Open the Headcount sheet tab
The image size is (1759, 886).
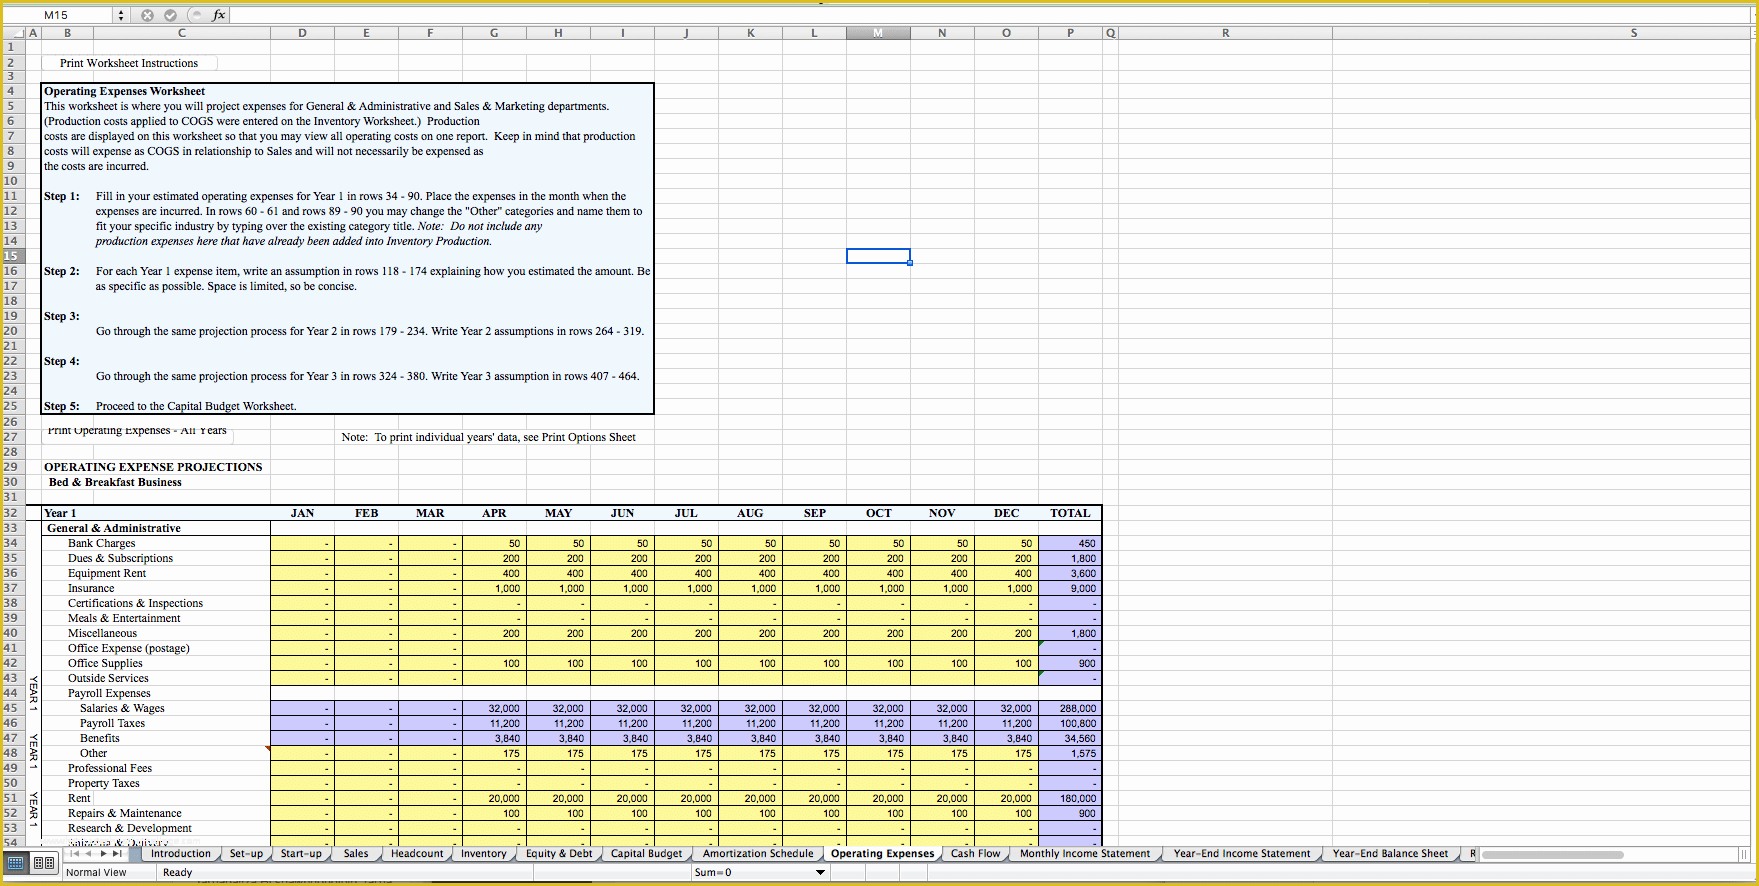tap(417, 854)
